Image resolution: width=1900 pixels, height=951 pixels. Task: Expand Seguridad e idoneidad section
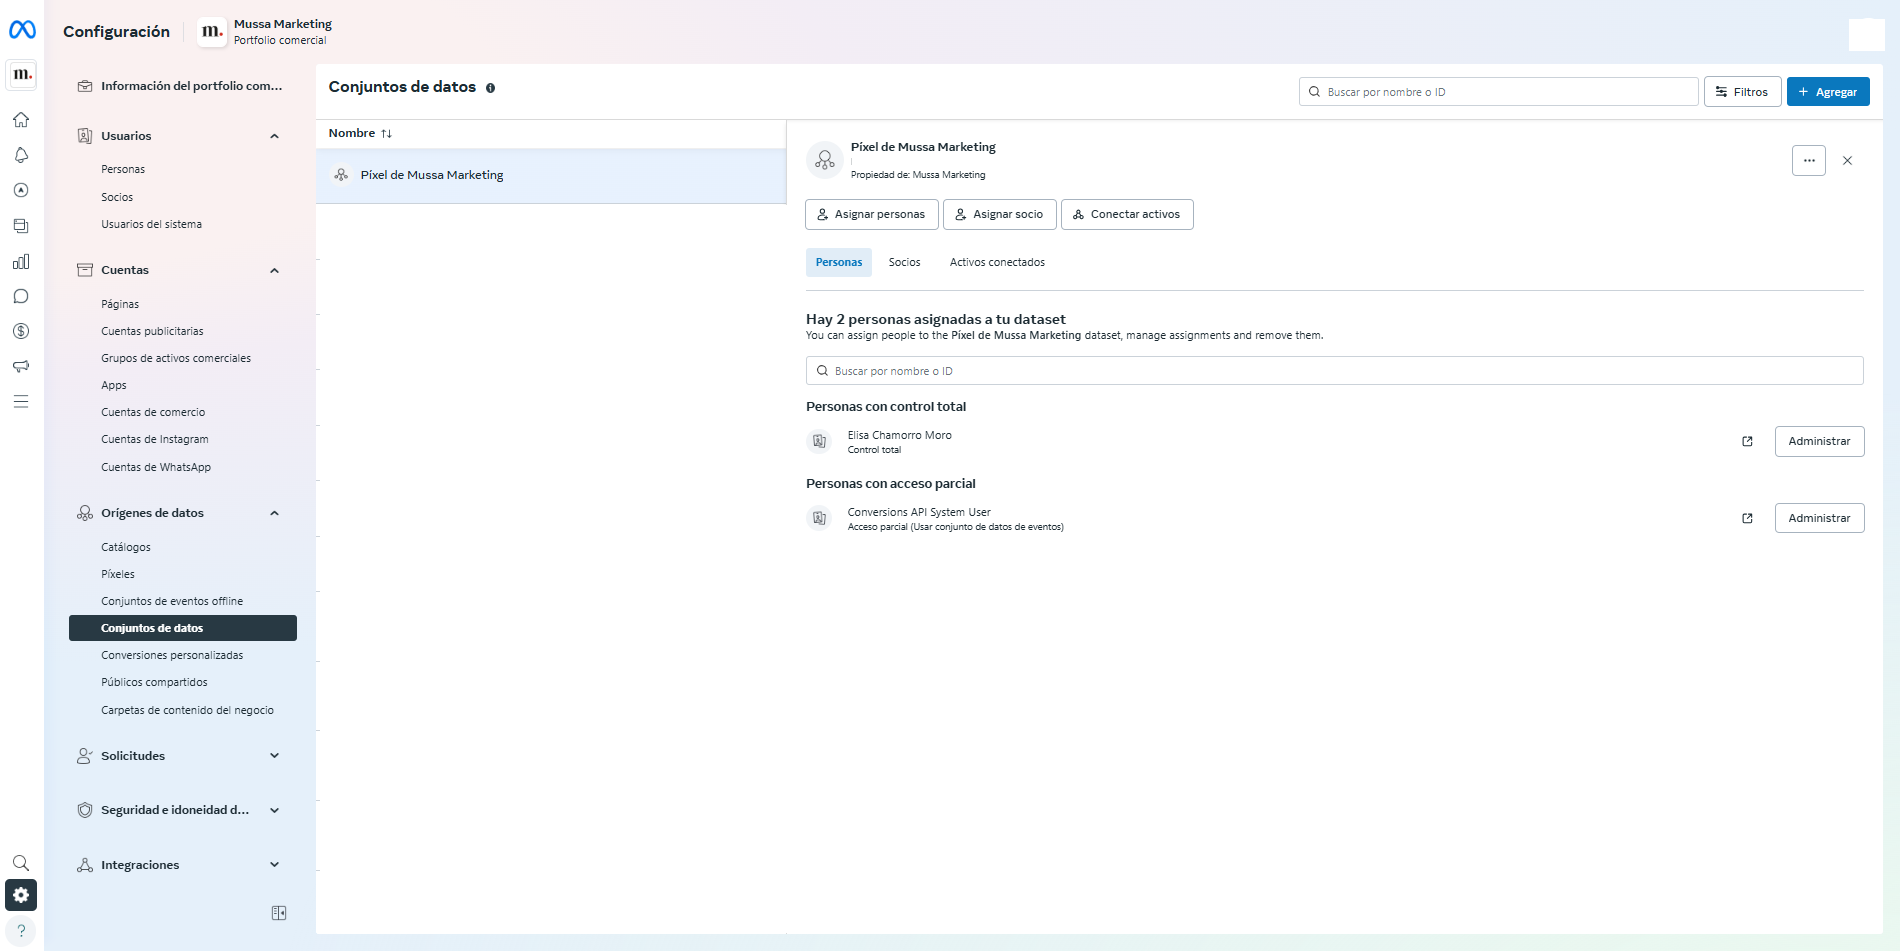(x=275, y=810)
